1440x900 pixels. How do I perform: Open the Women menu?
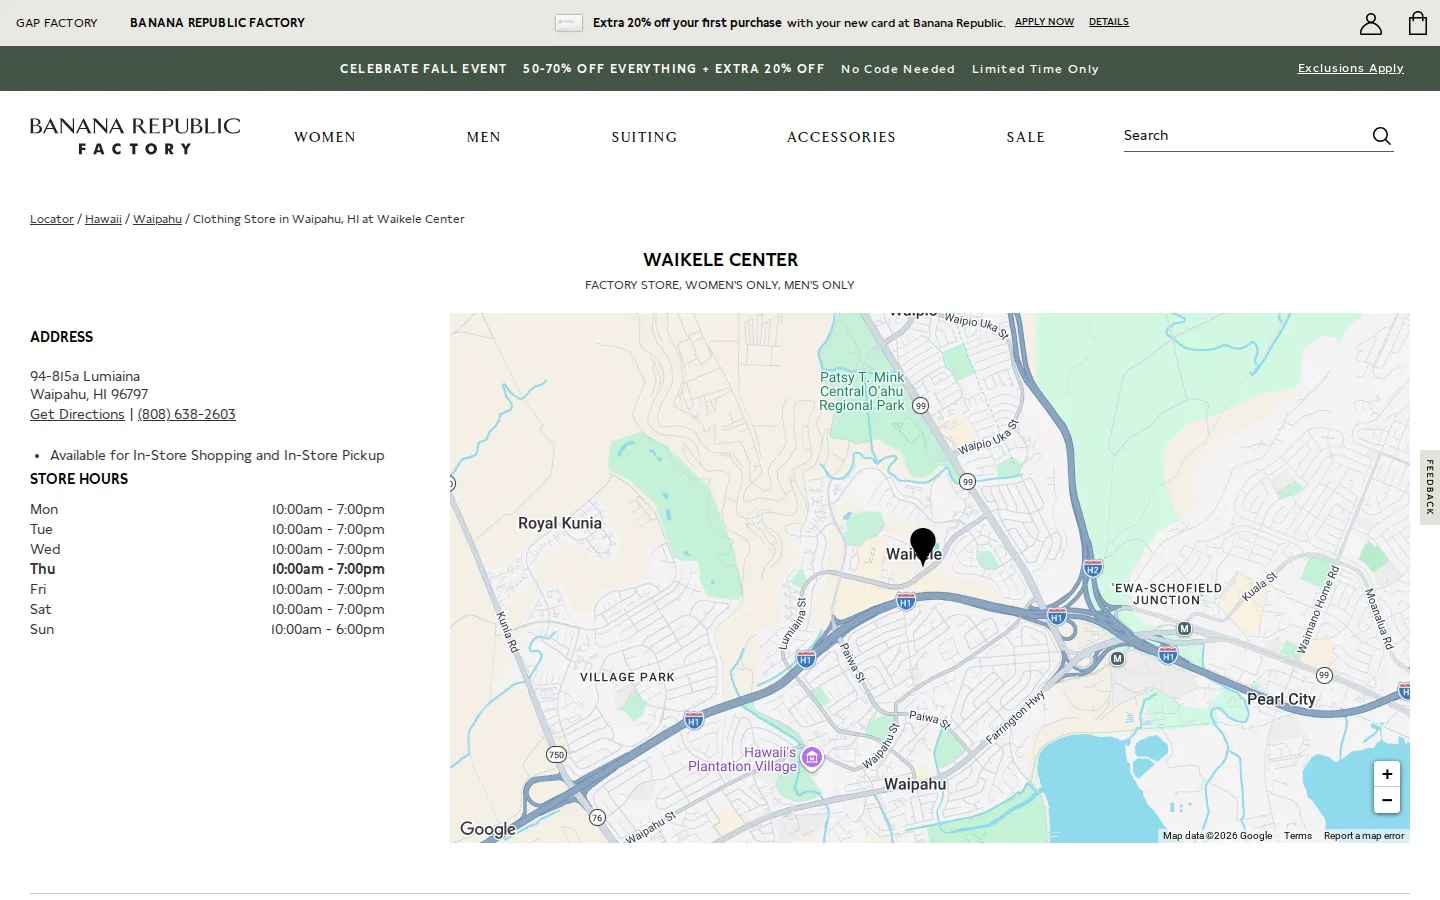point(325,137)
